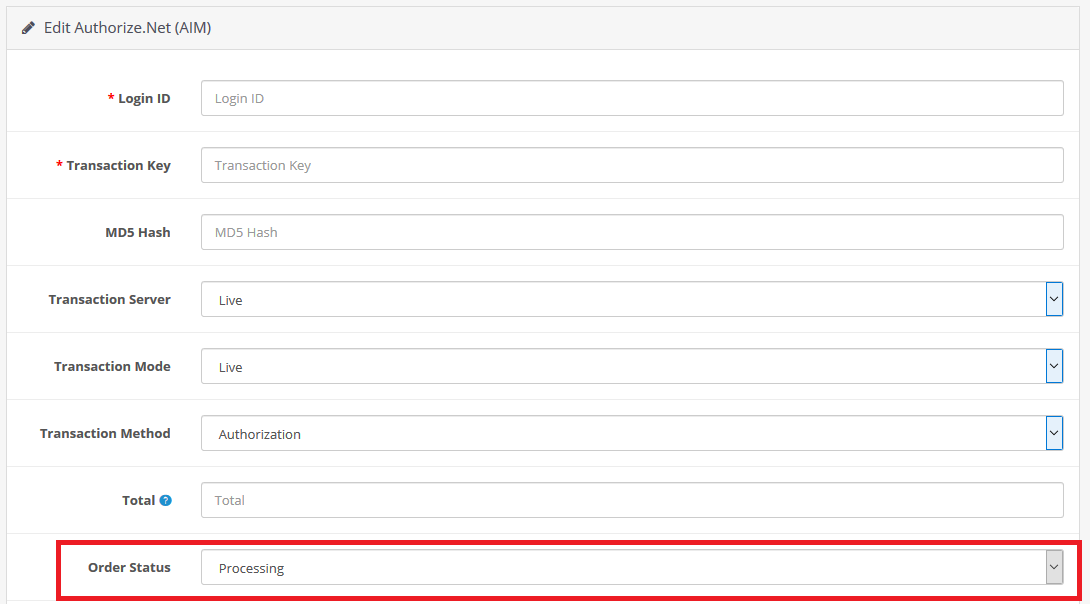
Task: Expand the Transaction Mode dropdown
Action: tap(632, 366)
